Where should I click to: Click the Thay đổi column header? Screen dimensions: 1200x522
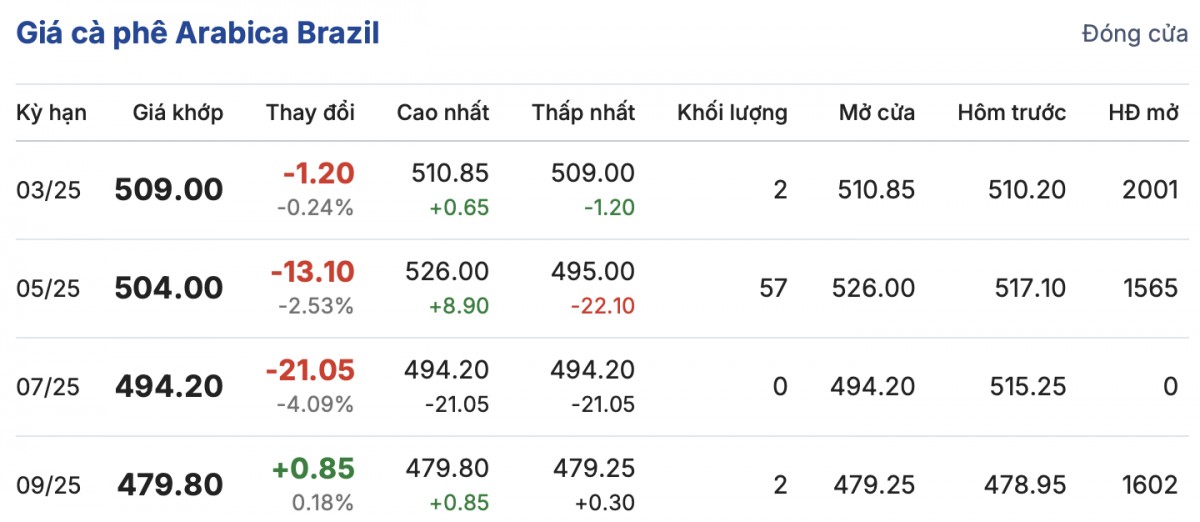tap(310, 113)
